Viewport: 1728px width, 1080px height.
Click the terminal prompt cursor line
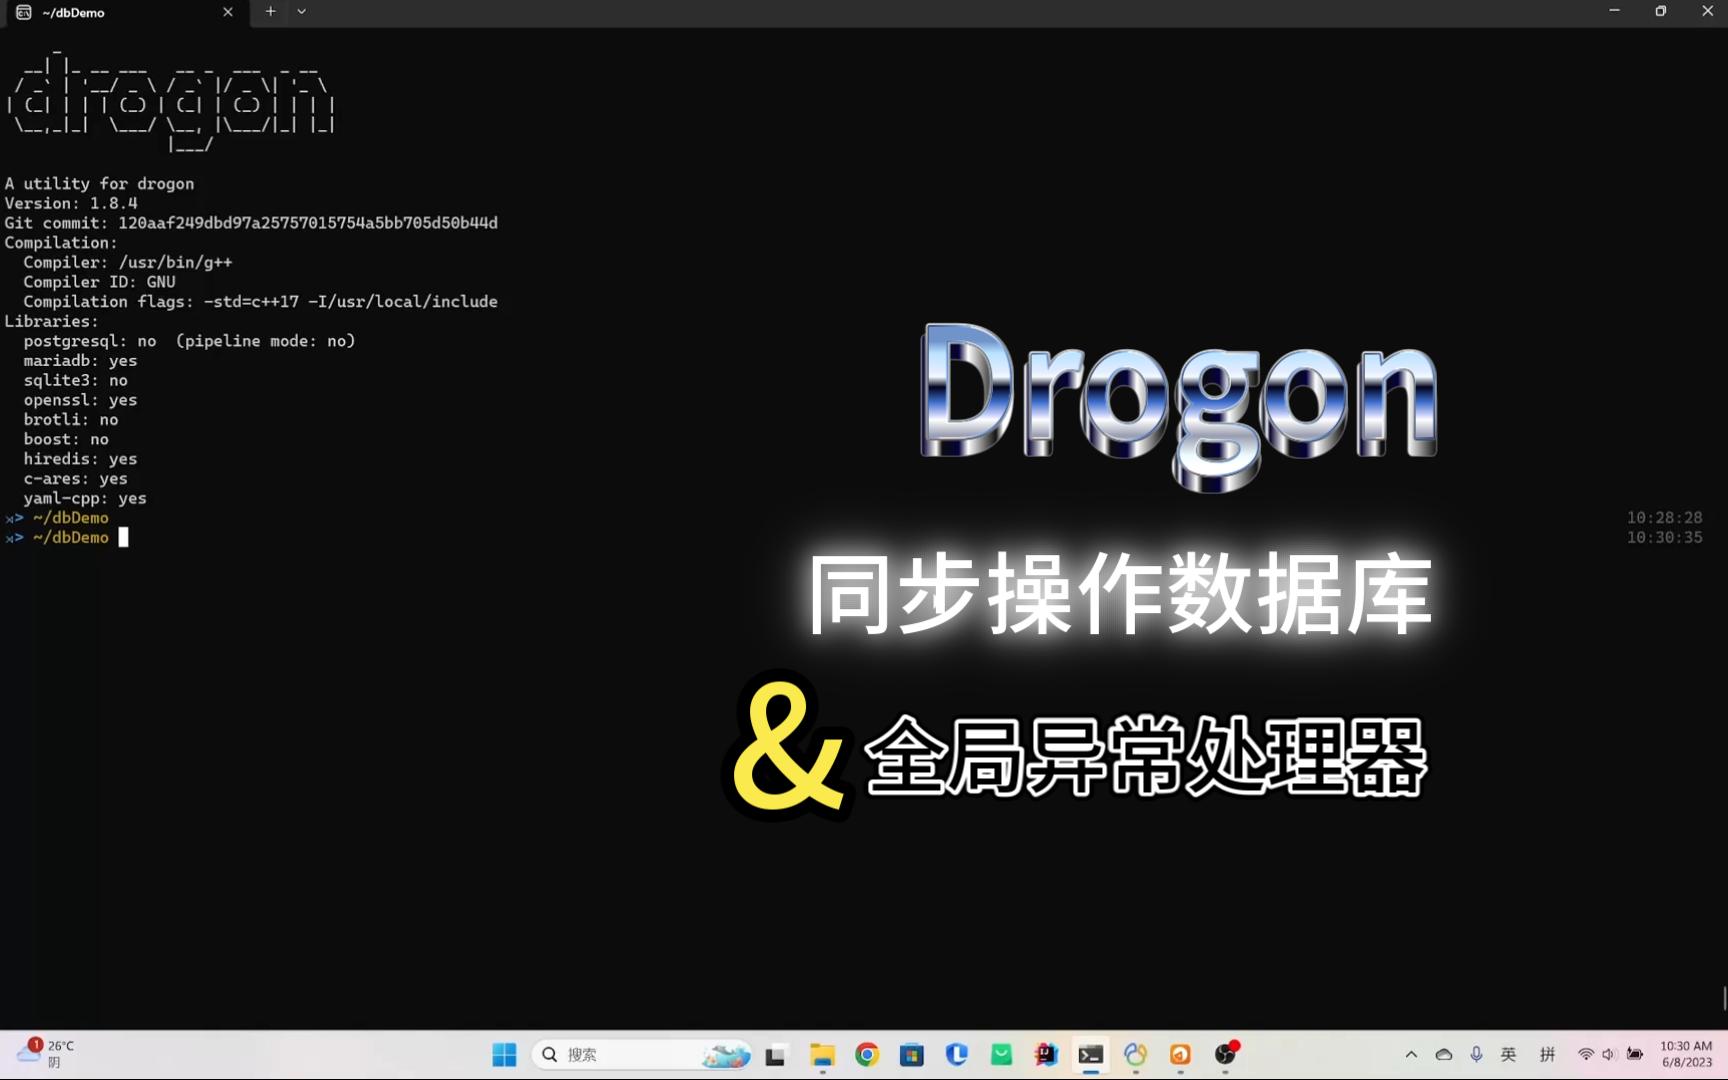click(67, 537)
